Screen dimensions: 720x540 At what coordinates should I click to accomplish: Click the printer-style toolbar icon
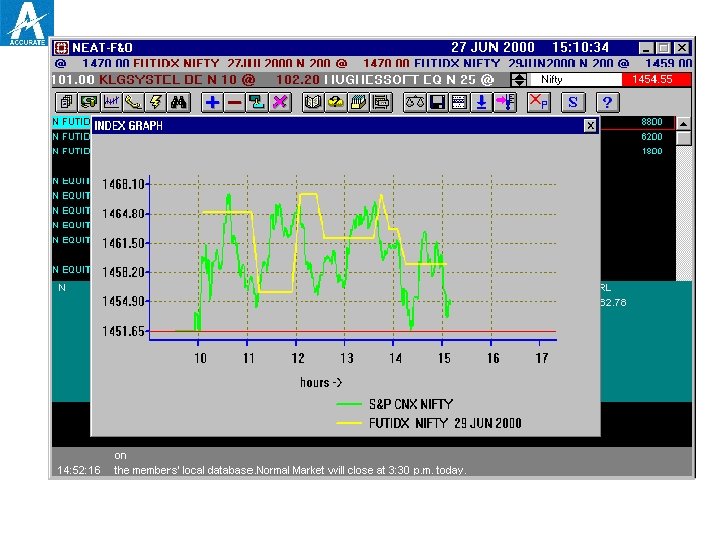pyautogui.click(x=381, y=102)
